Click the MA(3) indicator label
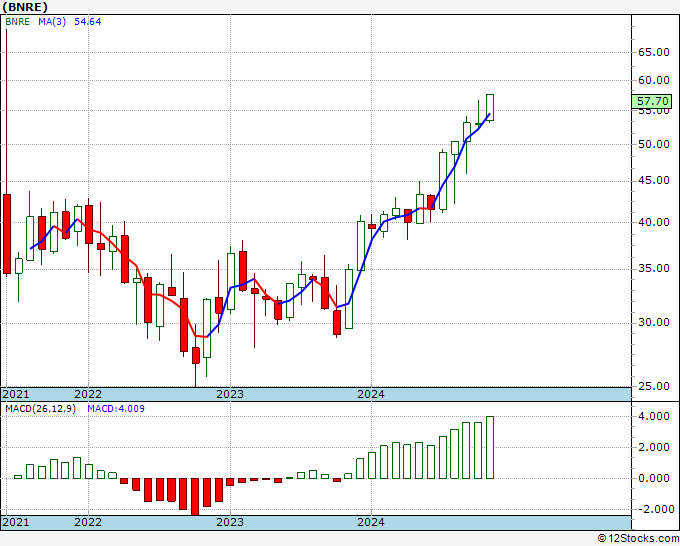The image size is (680, 546). tap(52, 21)
